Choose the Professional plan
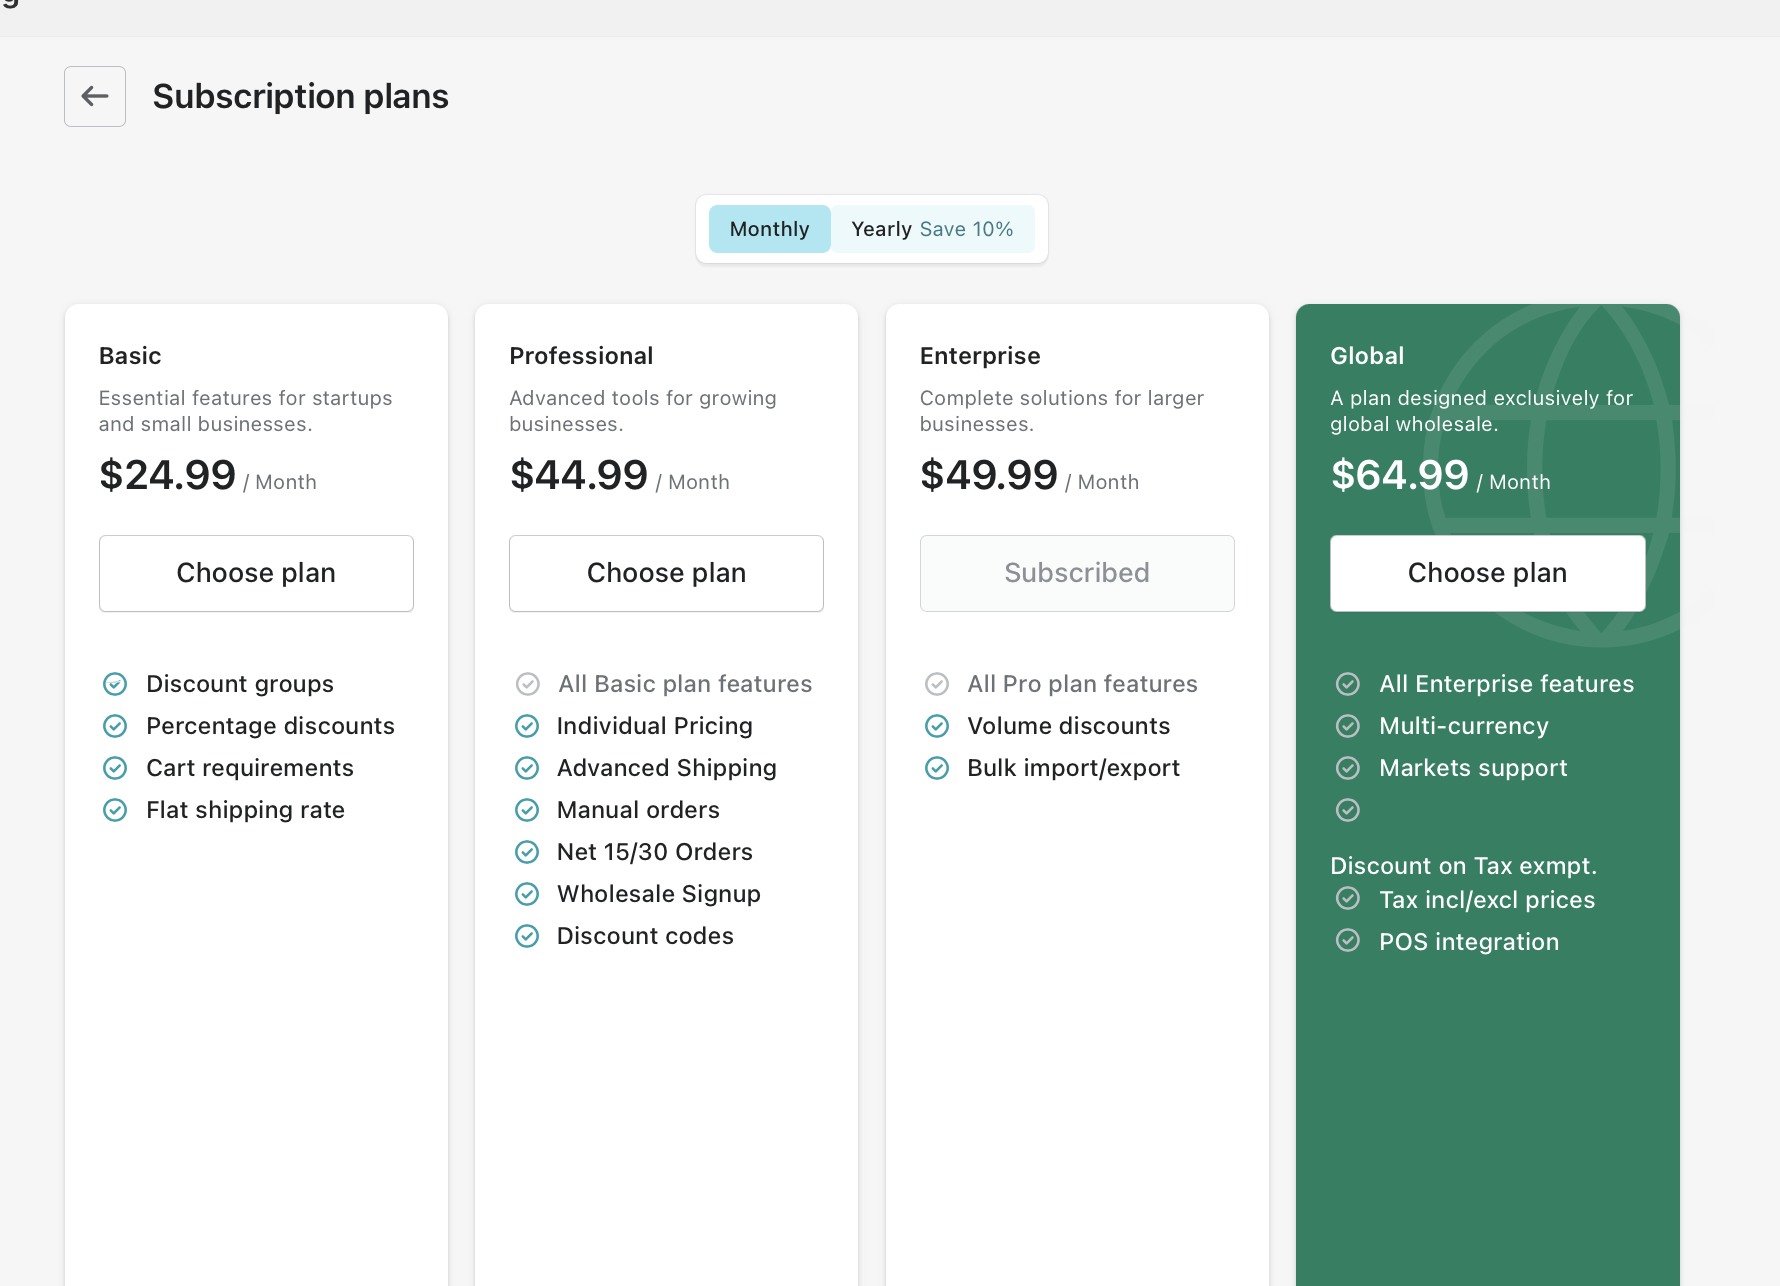The width and height of the screenshot is (1780, 1286). 666,573
